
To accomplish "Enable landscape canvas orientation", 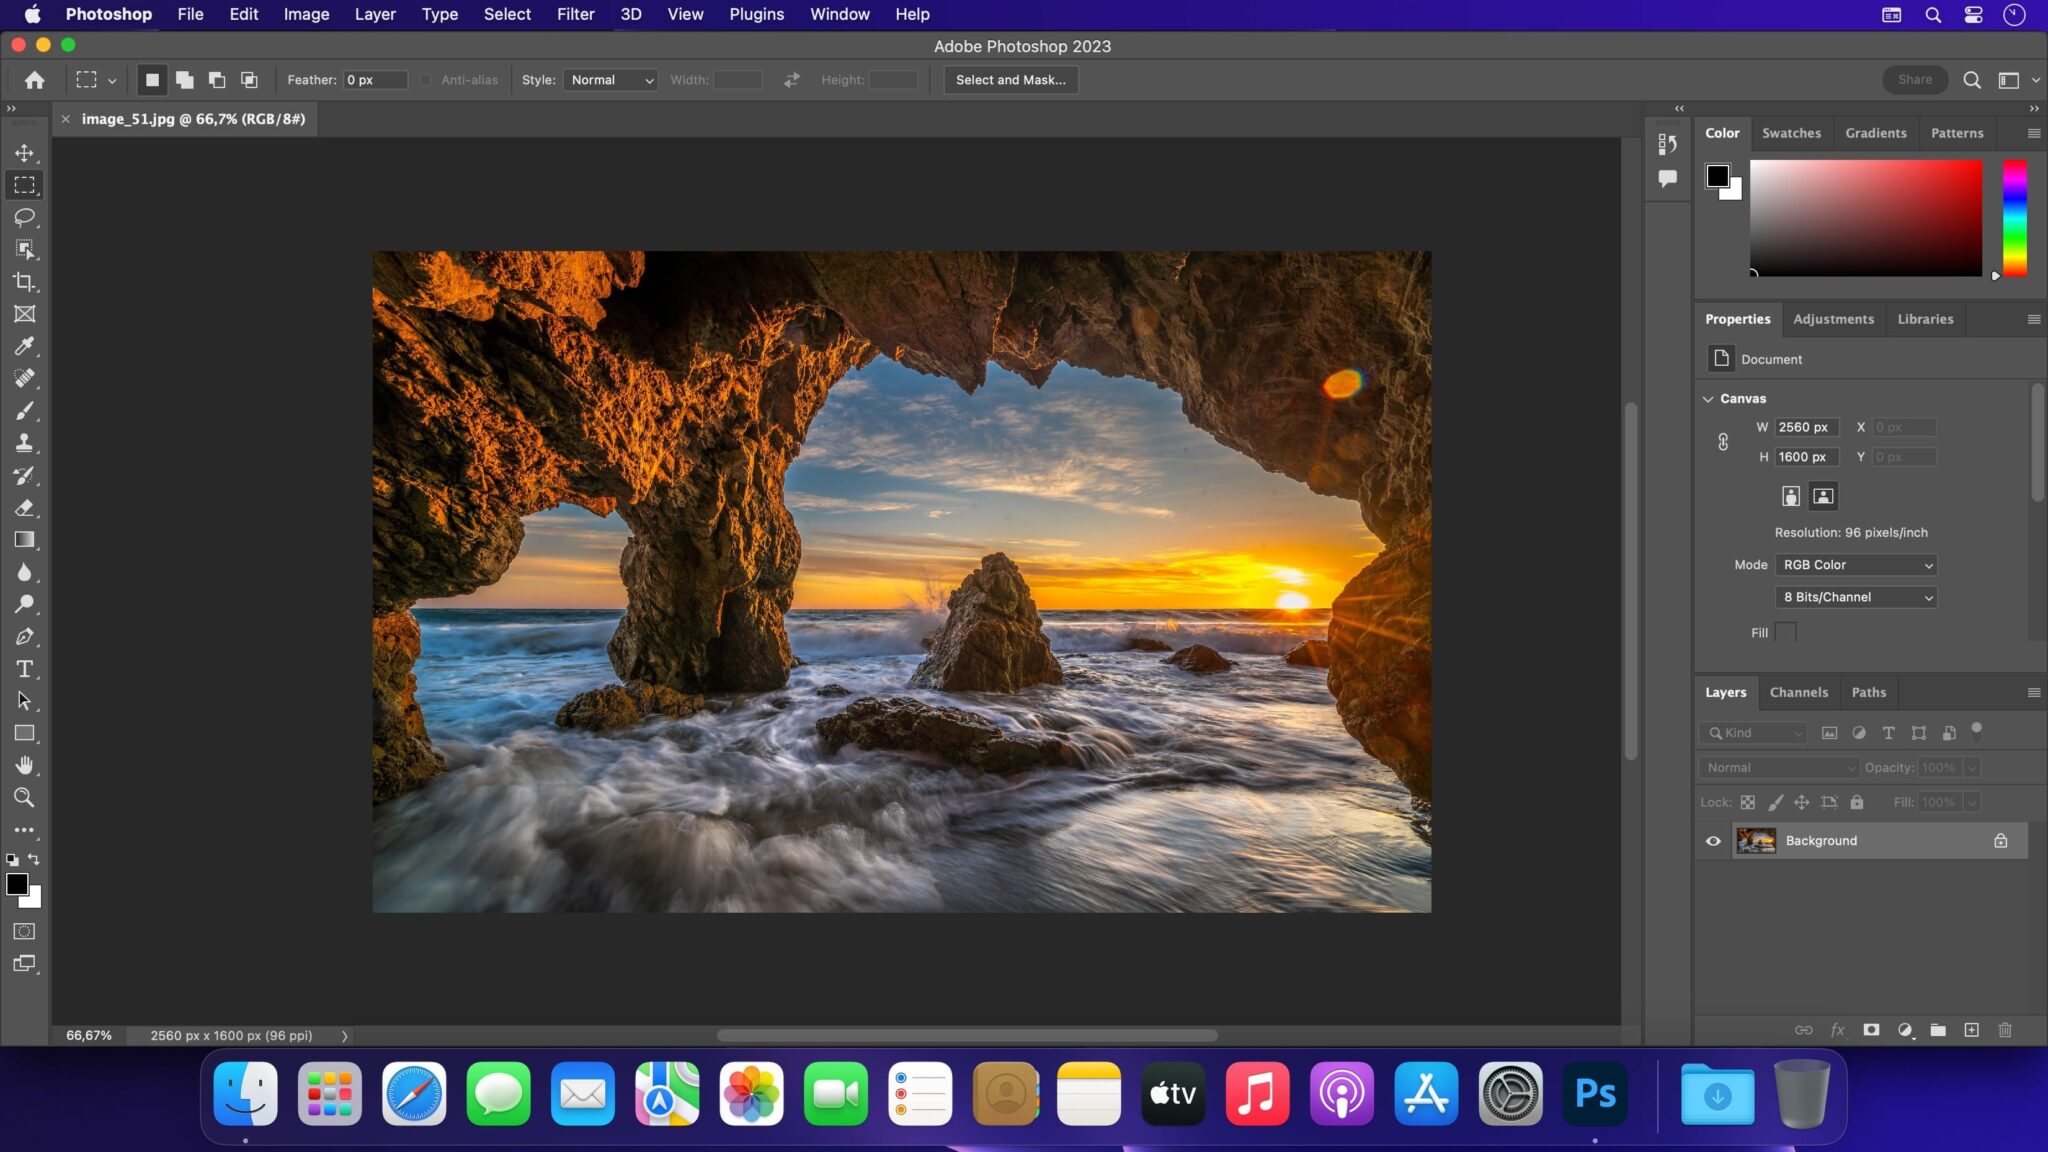I will (1823, 495).
